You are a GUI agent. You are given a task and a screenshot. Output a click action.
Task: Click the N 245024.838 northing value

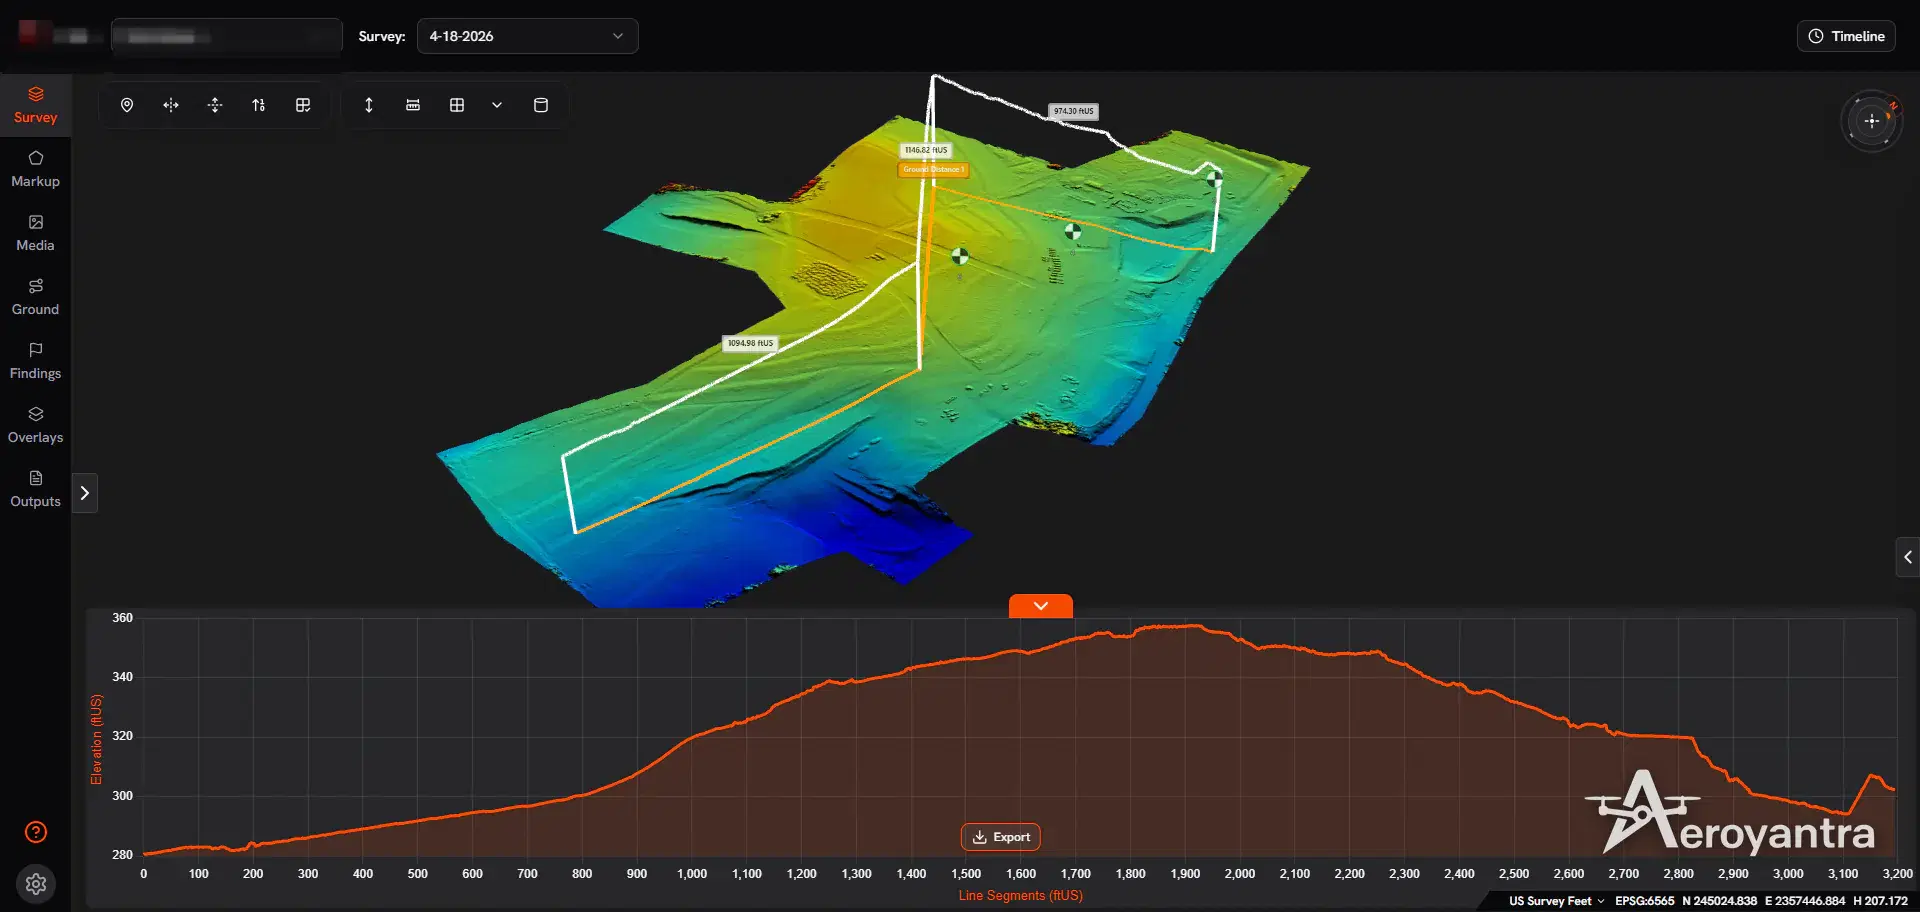(1719, 901)
